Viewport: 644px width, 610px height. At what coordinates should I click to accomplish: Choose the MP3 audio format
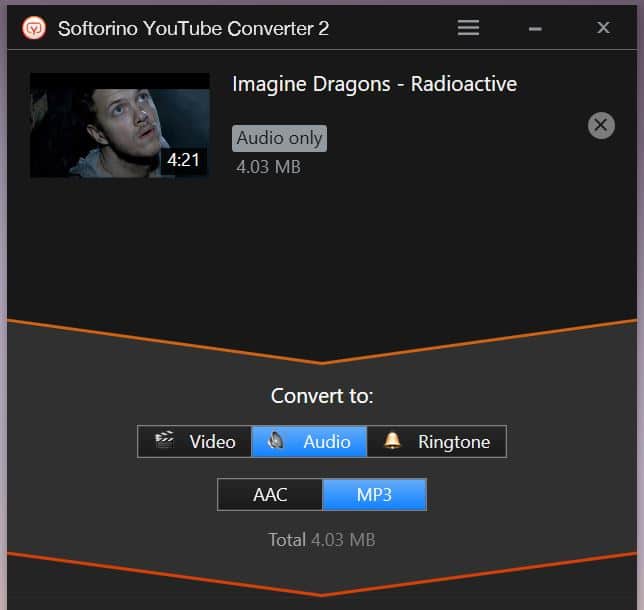coord(375,495)
